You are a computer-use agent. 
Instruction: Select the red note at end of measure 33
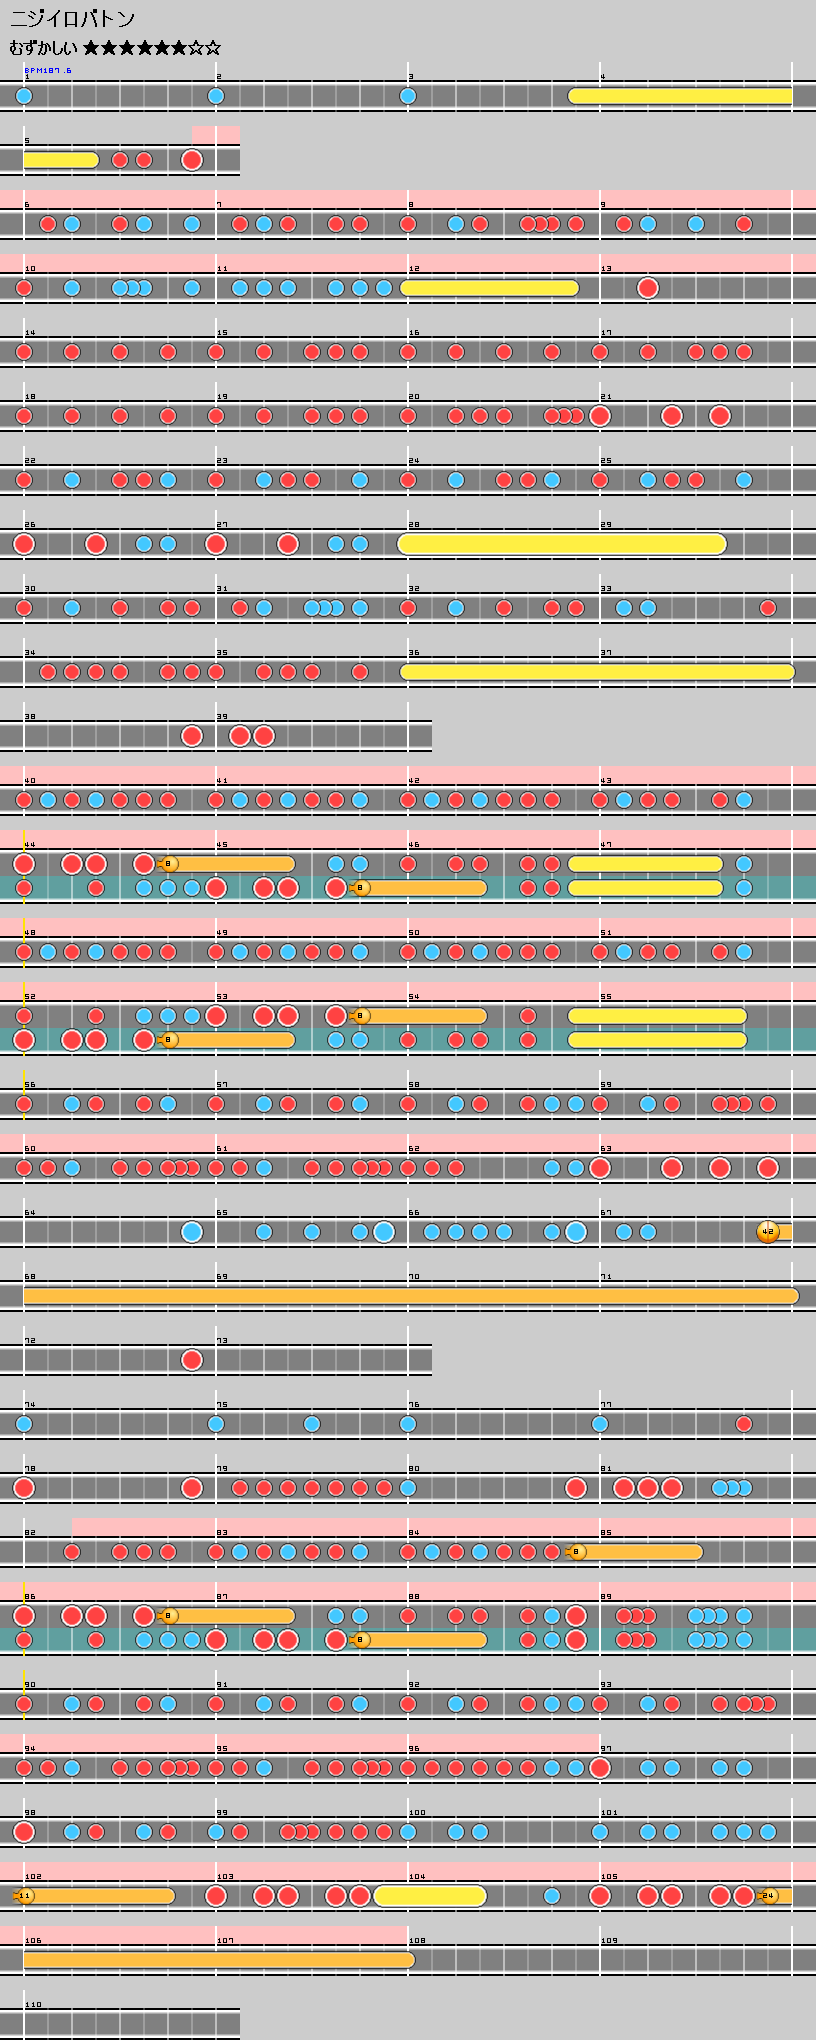pyautogui.click(x=768, y=608)
